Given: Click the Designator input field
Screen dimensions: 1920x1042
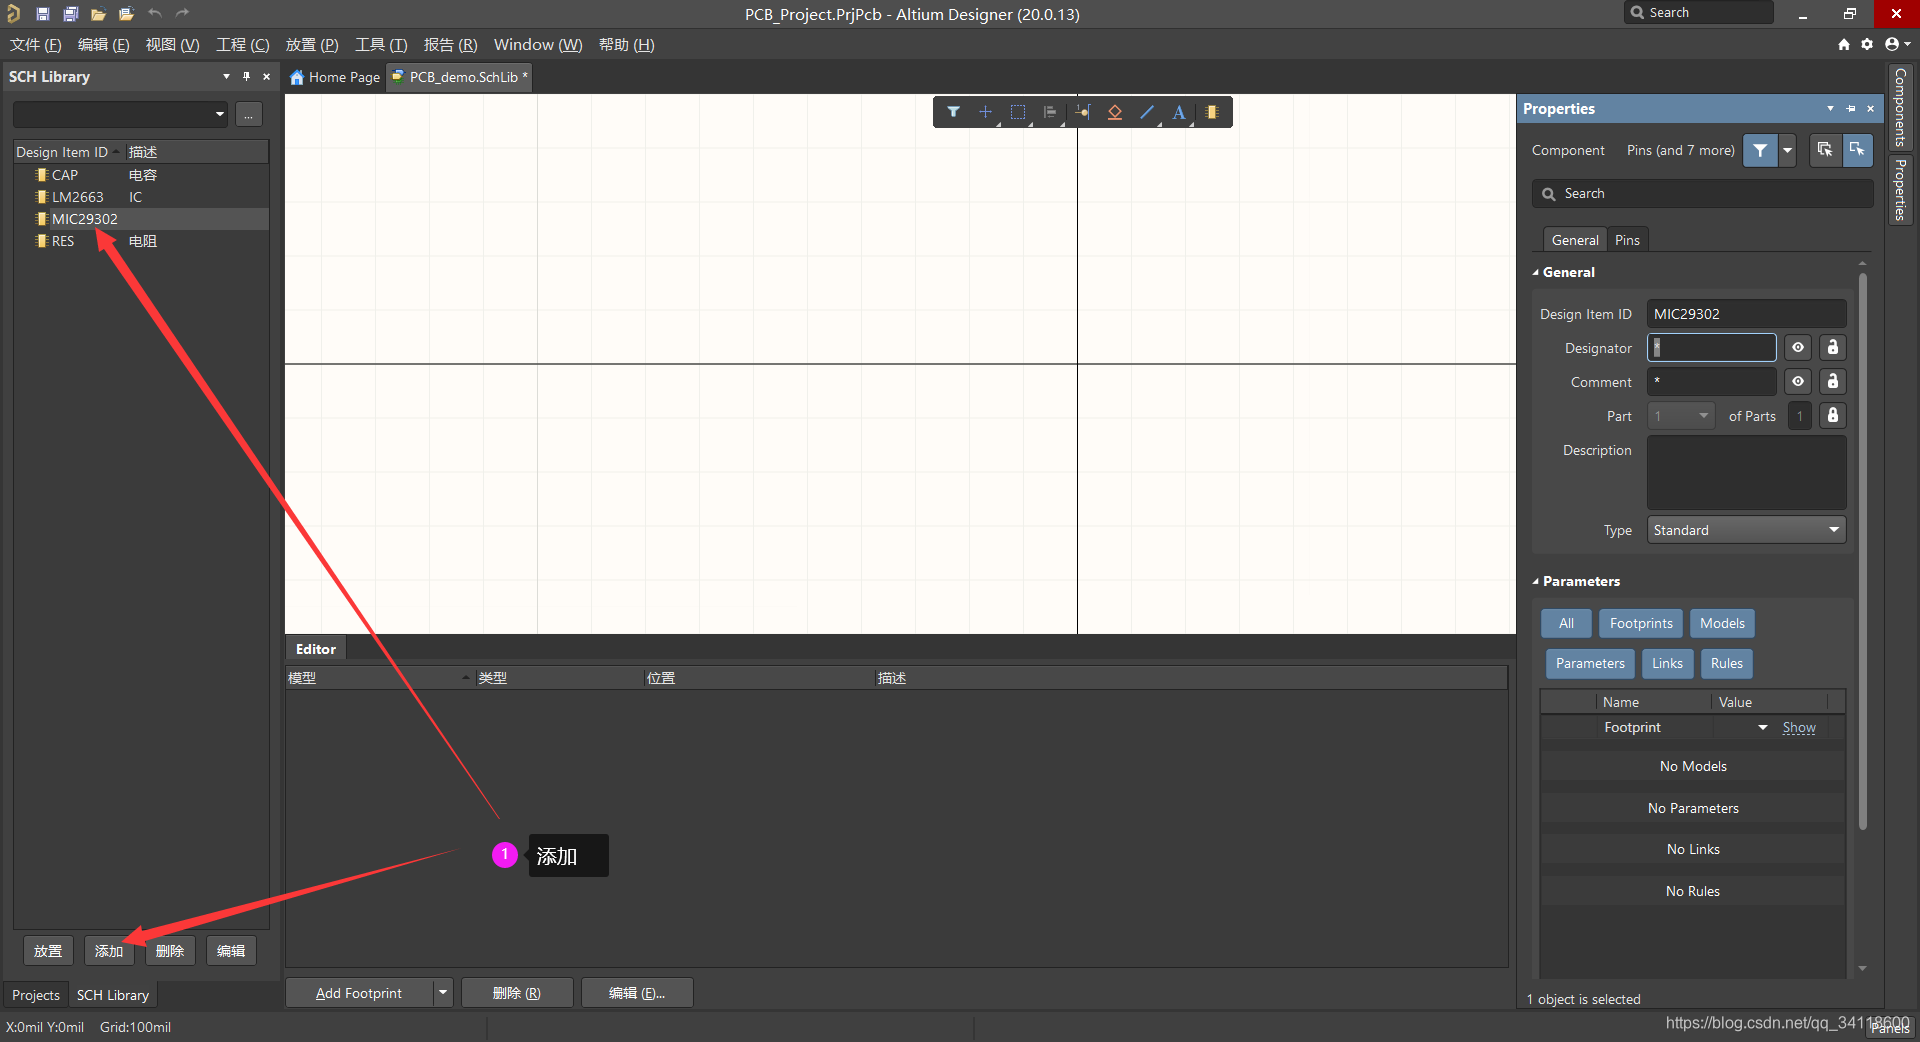Looking at the screenshot, I should [x=1712, y=348].
